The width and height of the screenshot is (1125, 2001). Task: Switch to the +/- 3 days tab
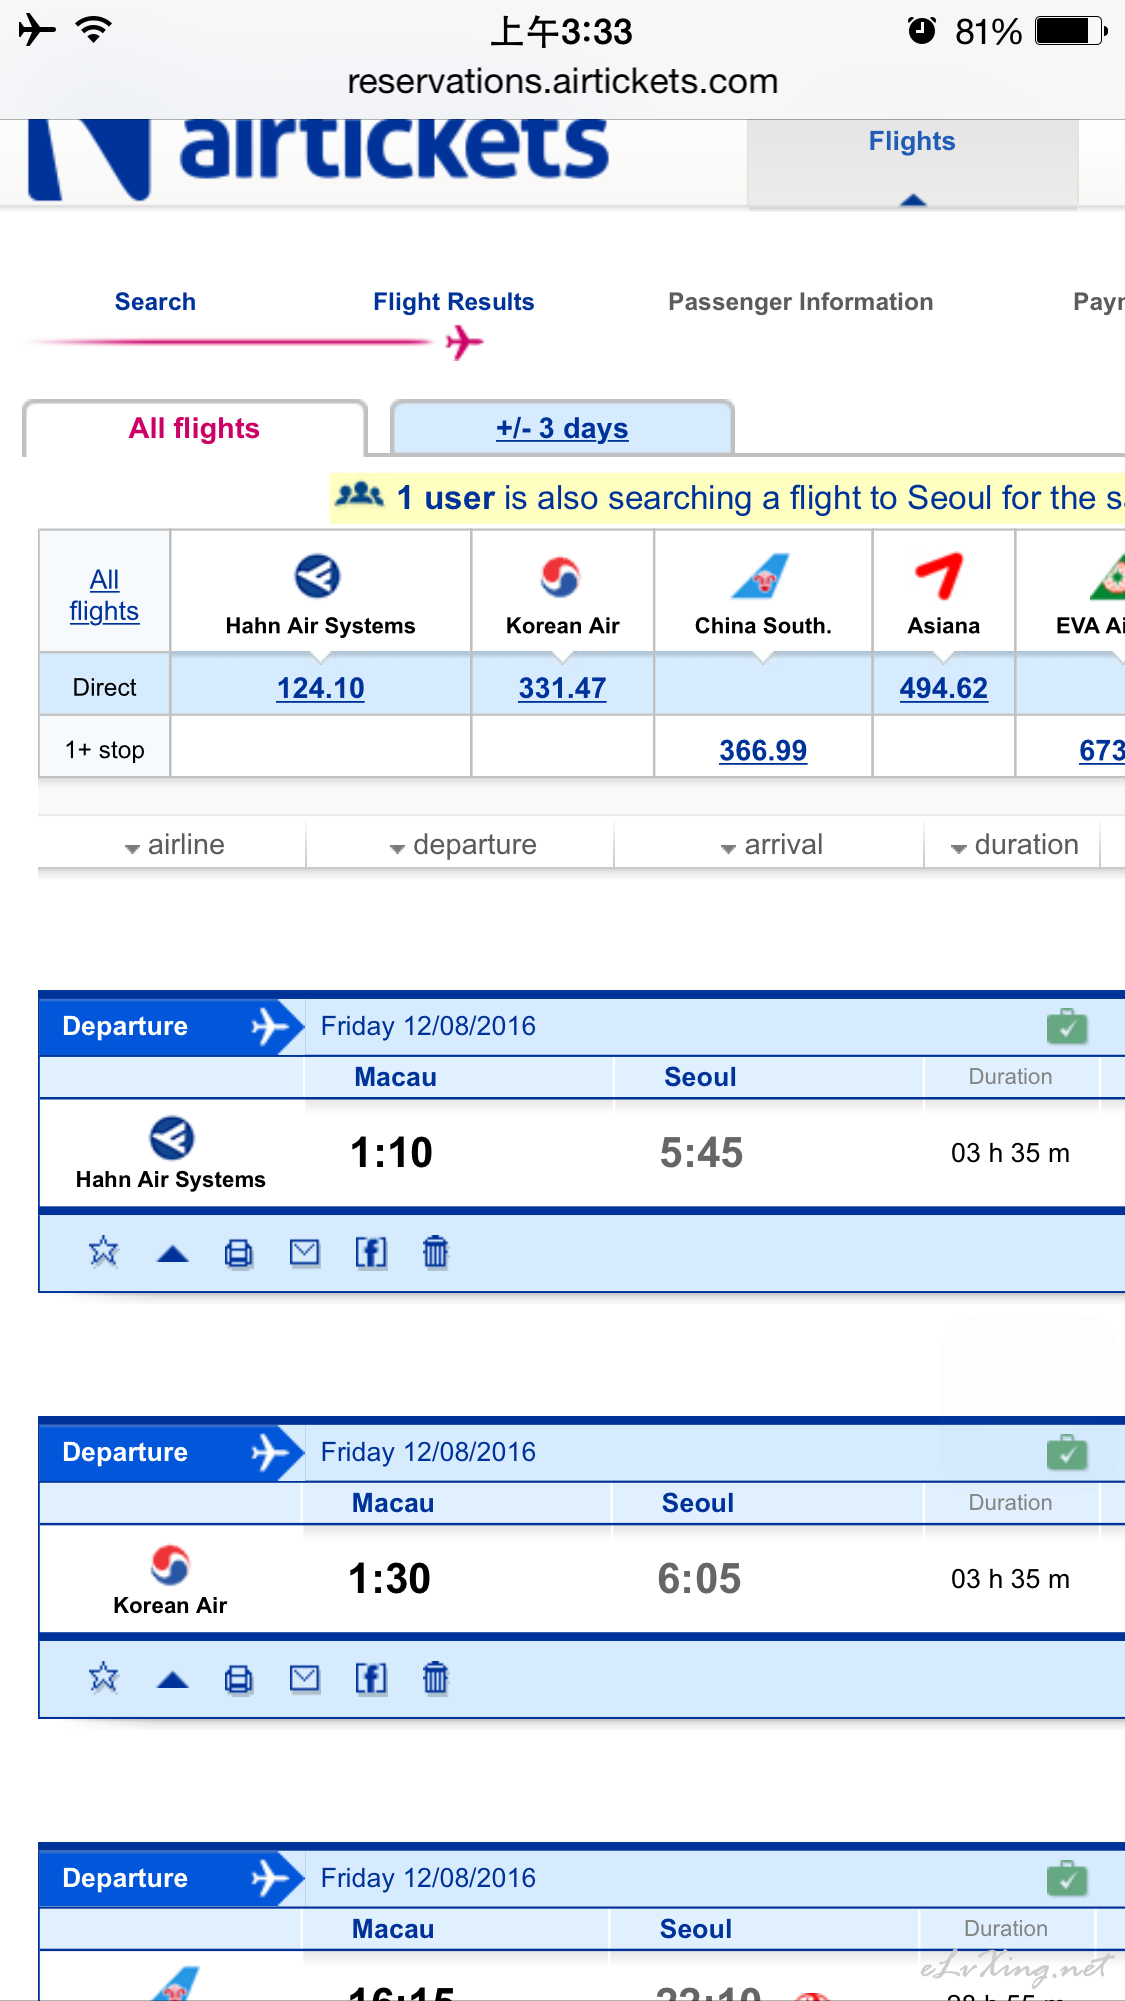562,428
